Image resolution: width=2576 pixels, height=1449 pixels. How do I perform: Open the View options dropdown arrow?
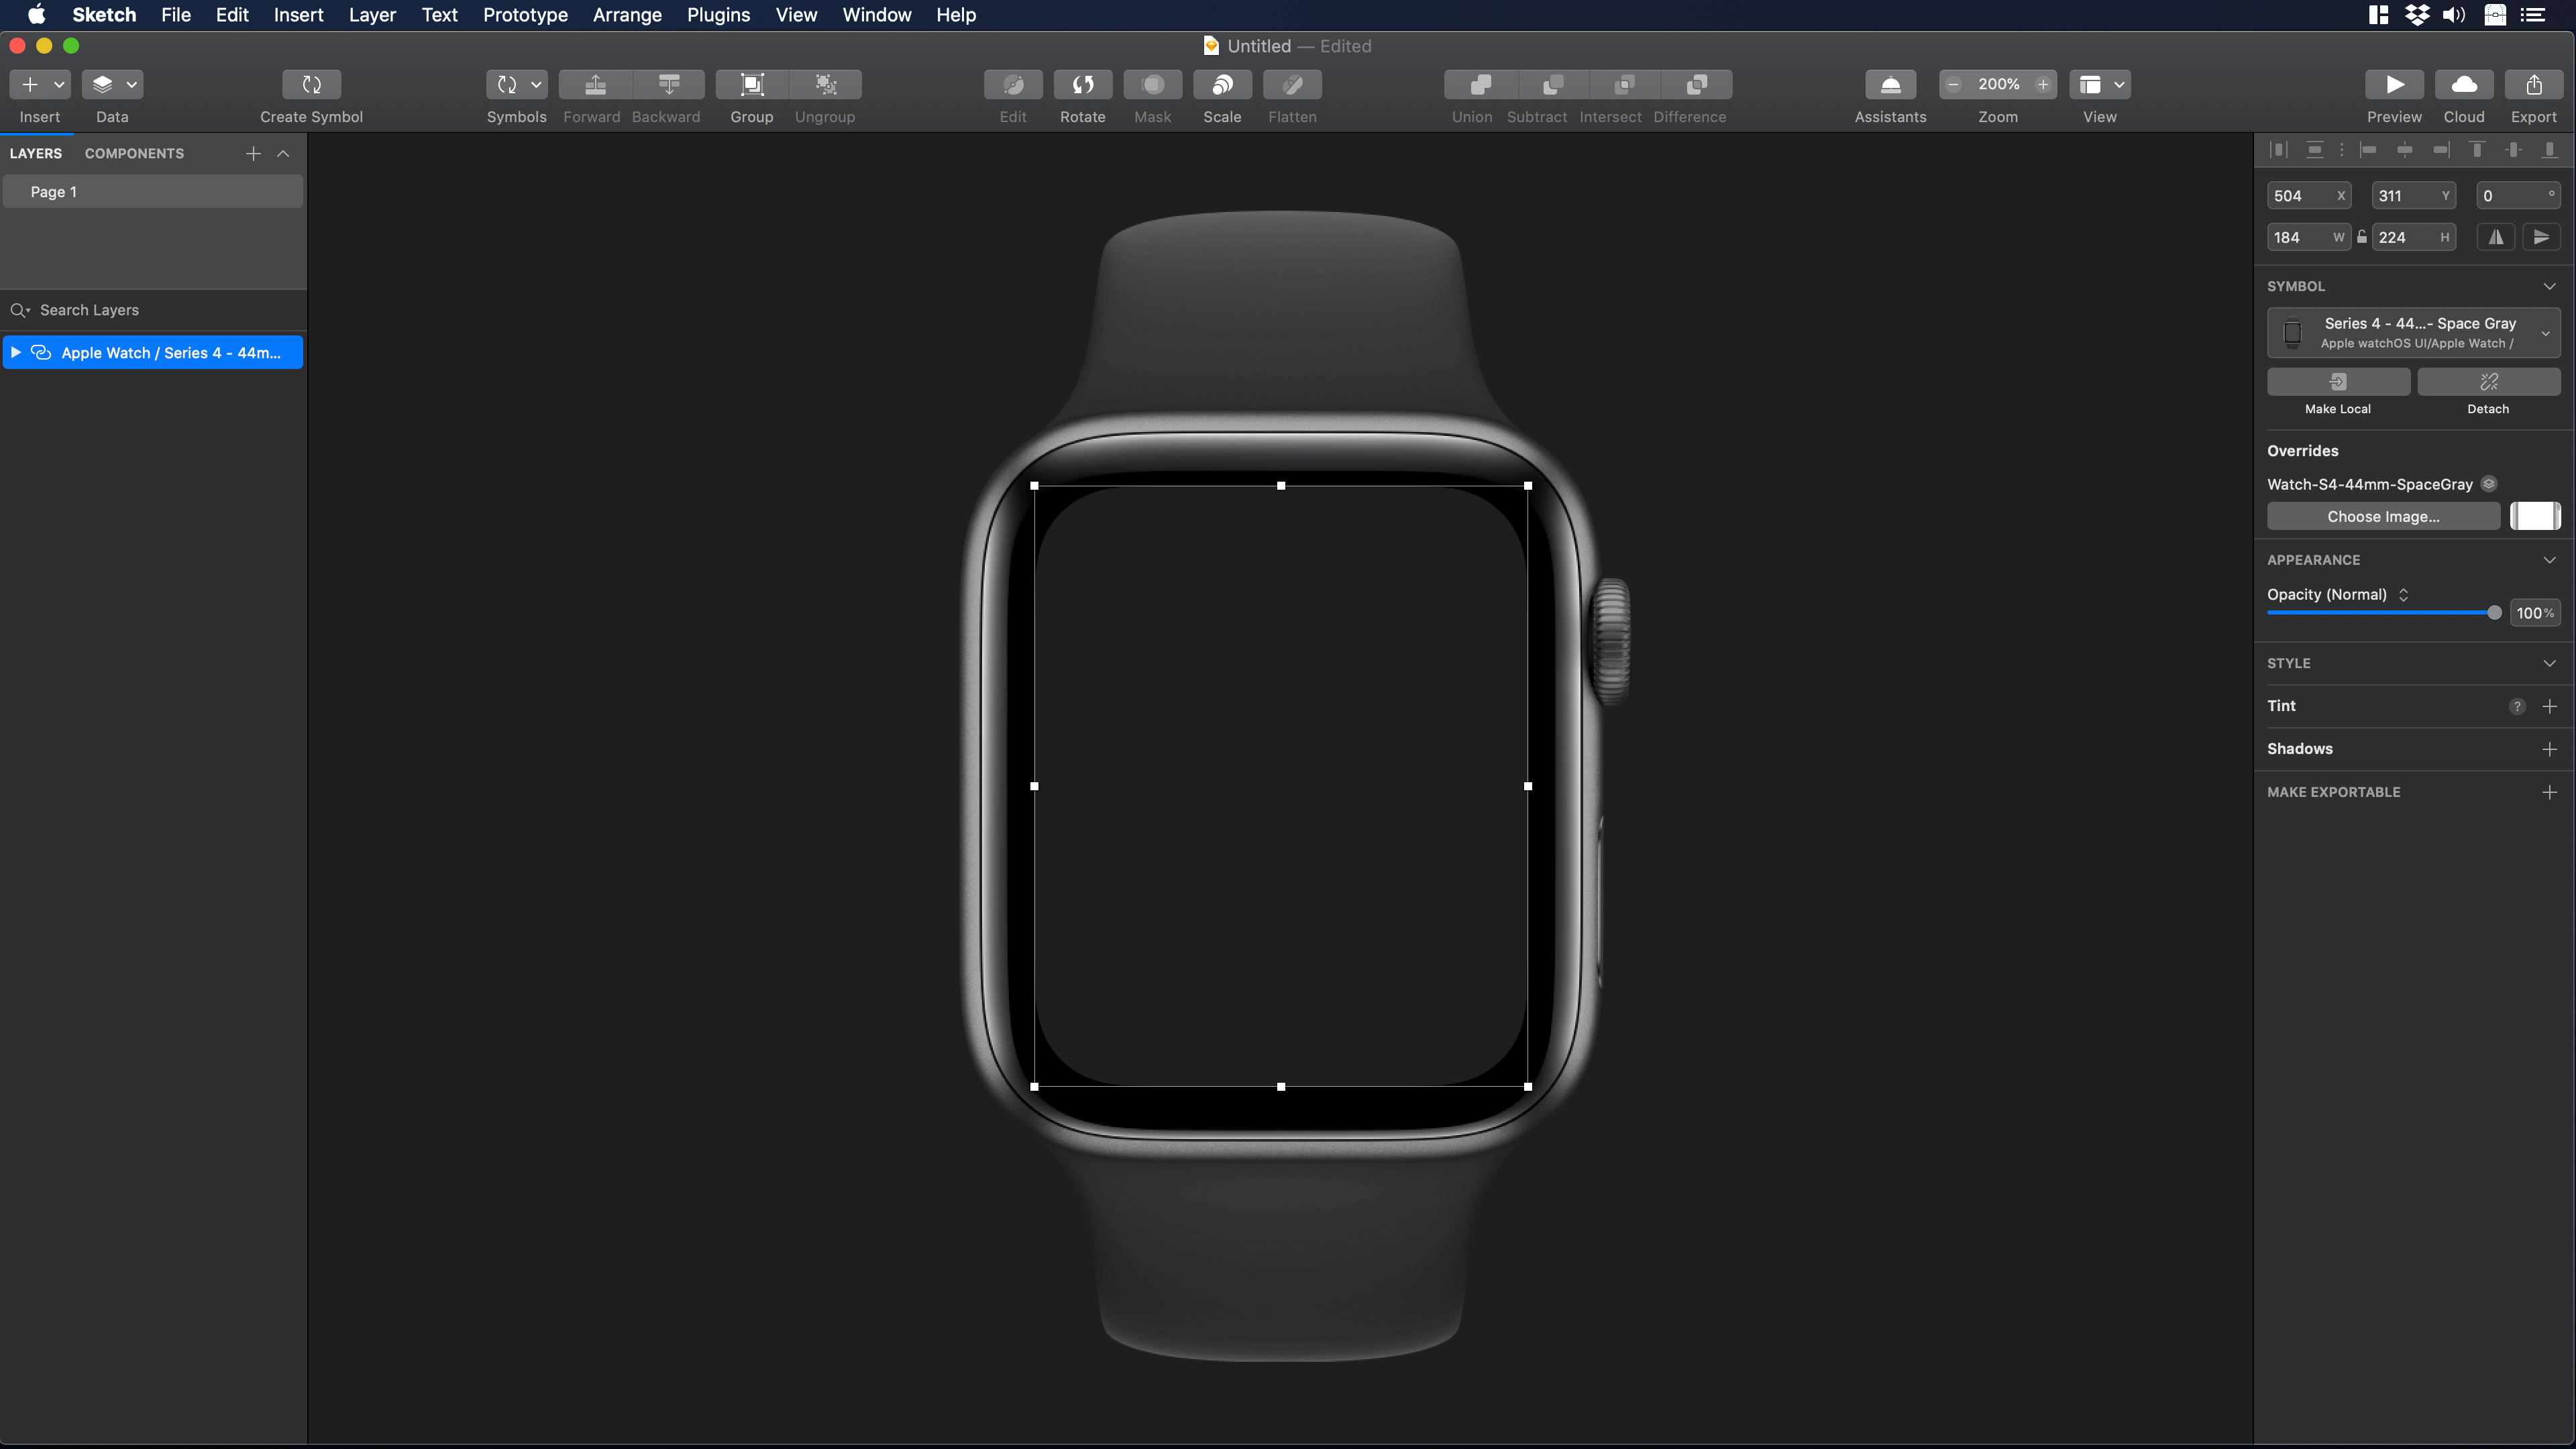[2117, 85]
